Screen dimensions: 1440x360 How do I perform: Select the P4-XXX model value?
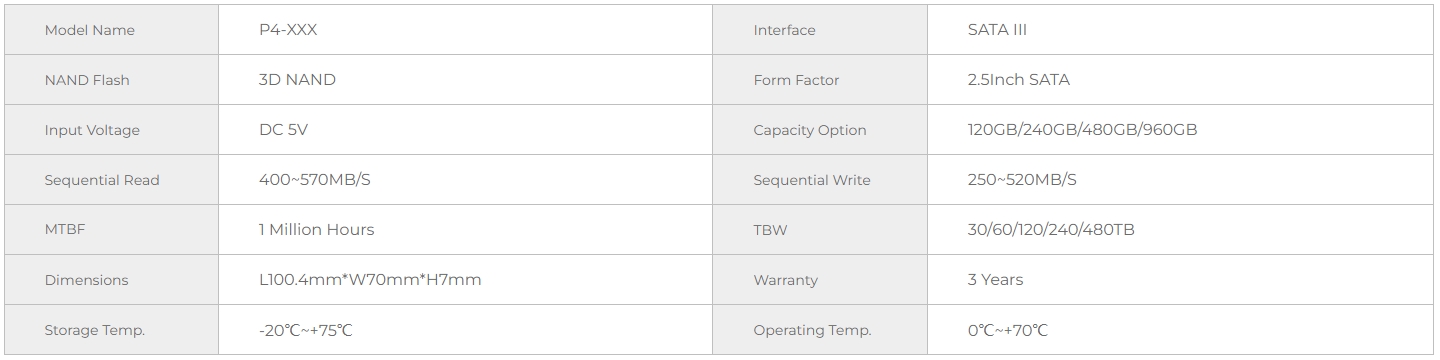point(288,30)
